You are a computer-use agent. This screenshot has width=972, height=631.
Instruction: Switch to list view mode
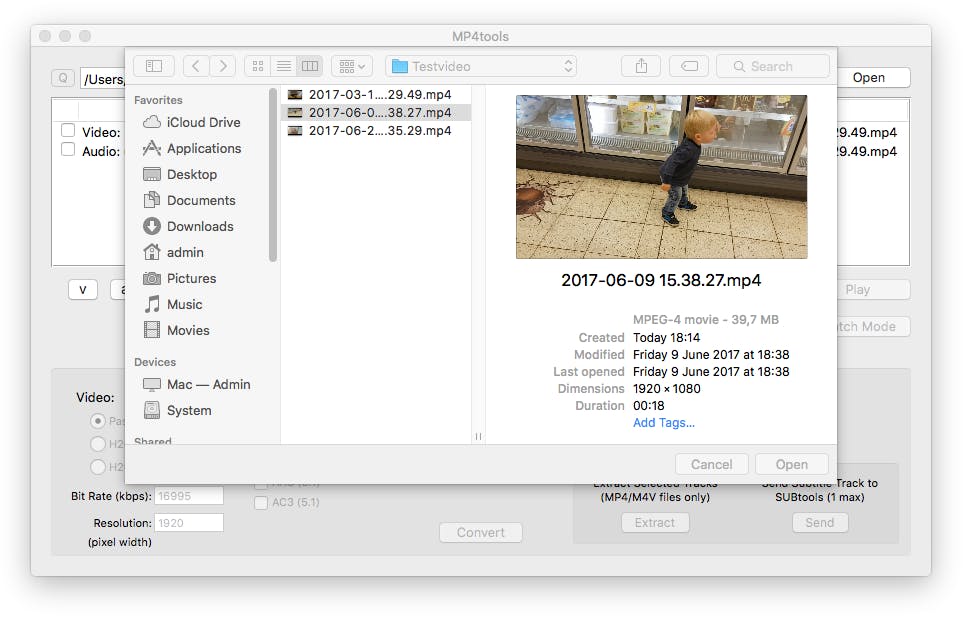pyautogui.click(x=284, y=66)
